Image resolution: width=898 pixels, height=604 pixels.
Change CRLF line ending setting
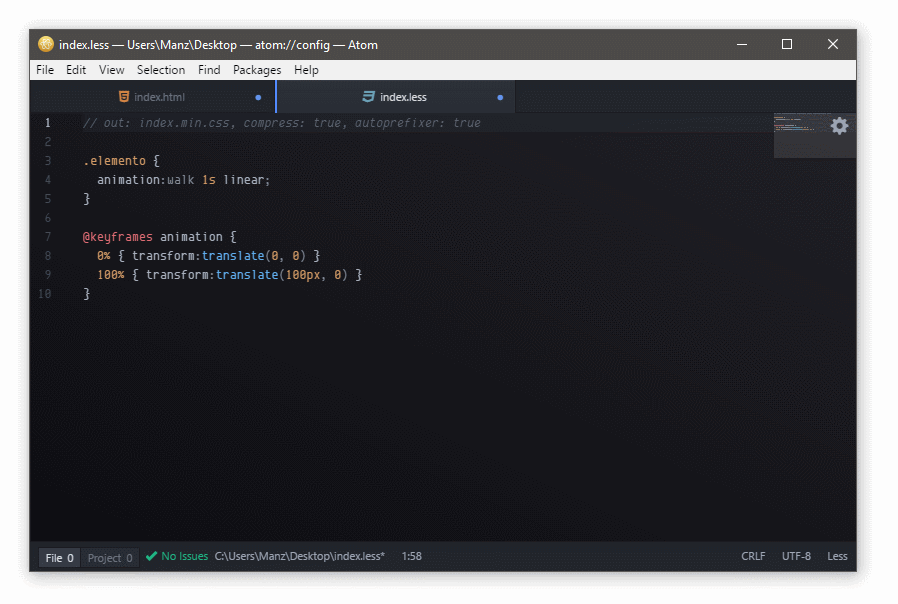[753, 556]
